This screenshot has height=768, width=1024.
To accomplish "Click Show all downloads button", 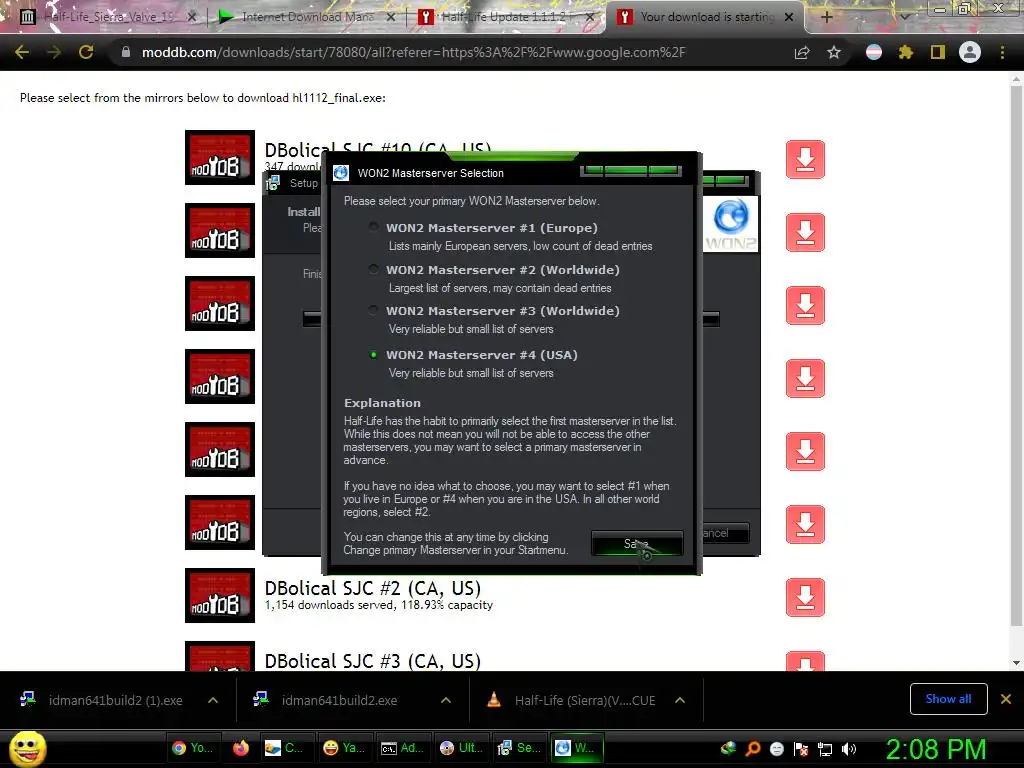I will point(948,699).
